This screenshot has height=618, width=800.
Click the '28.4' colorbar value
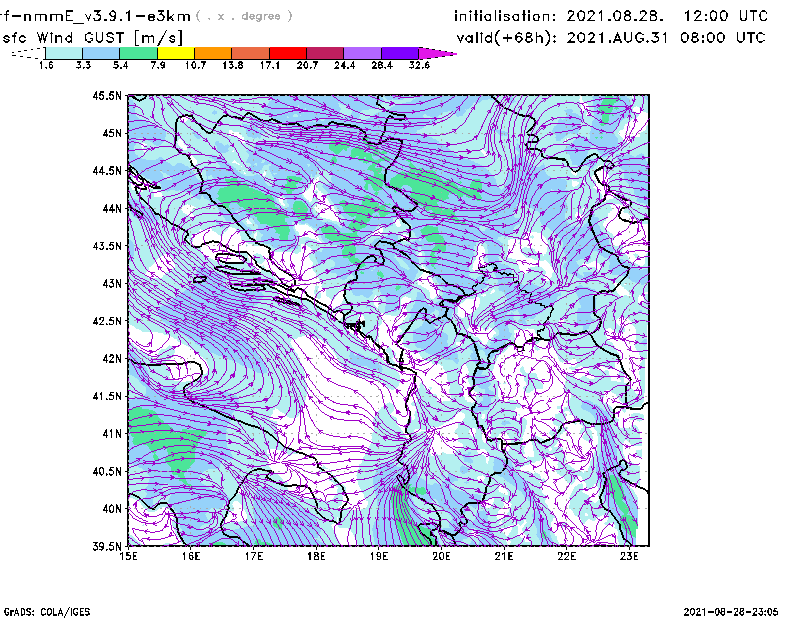(382, 65)
